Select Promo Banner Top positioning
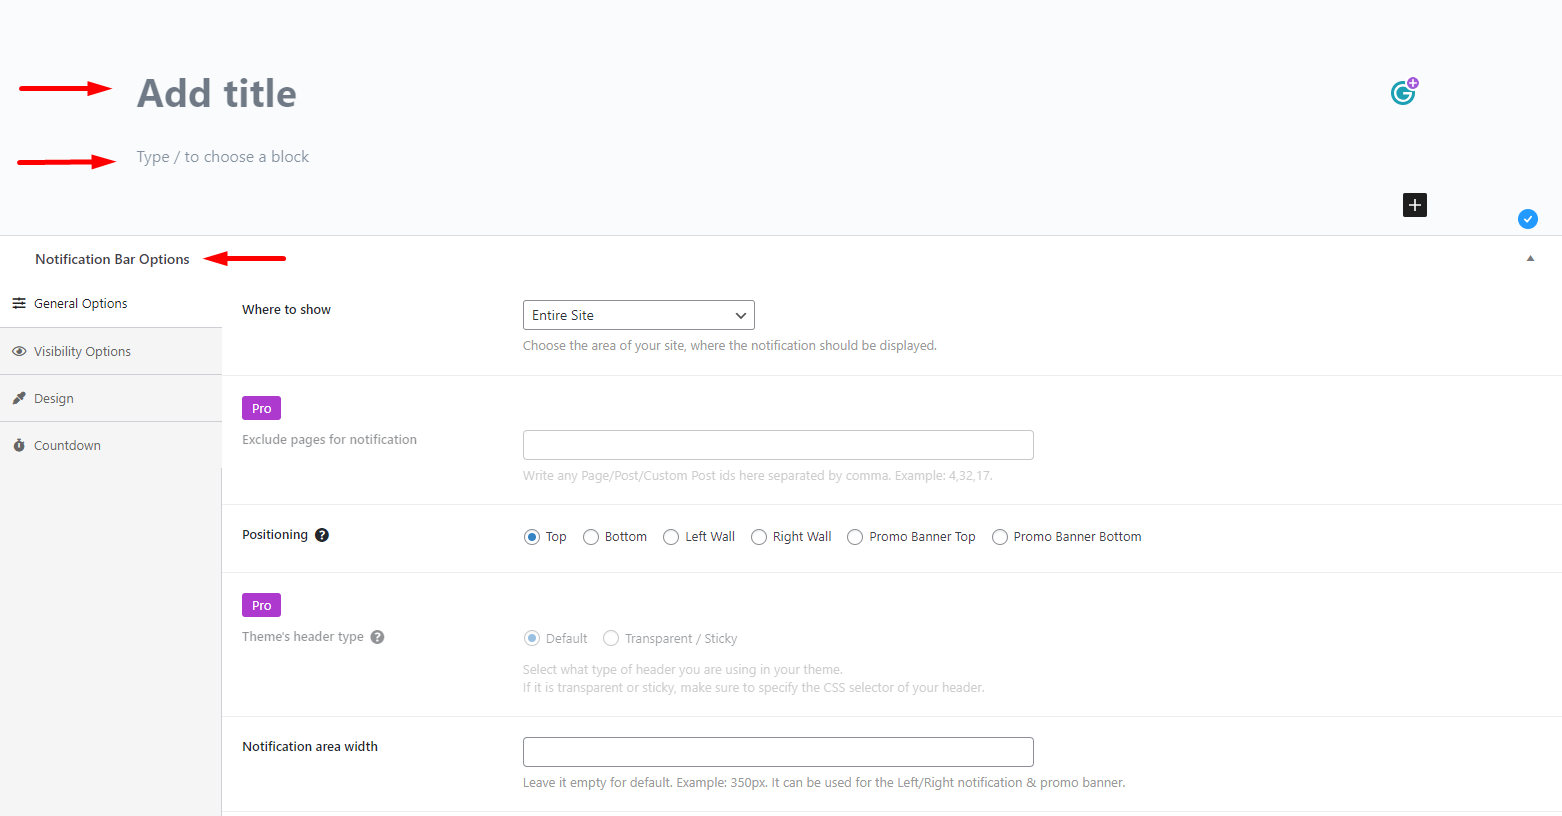Image resolution: width=1562 pixels, height=816 pixels. [x=855, y=537]
